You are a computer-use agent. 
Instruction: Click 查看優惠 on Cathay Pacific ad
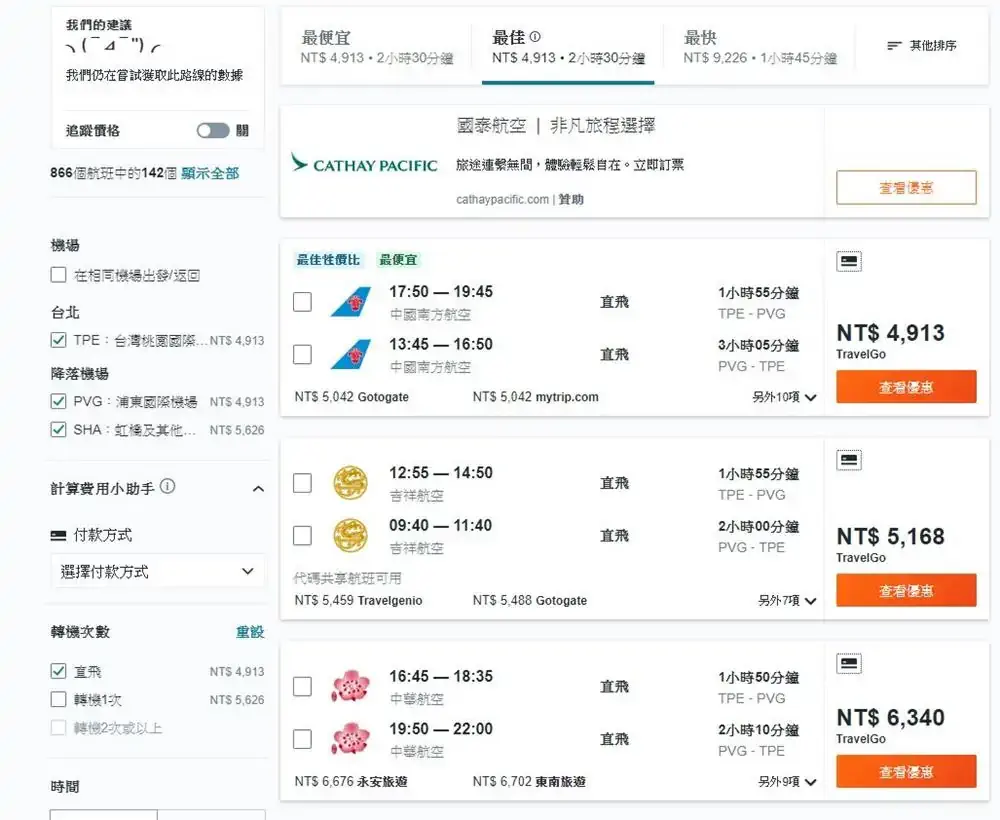[x=906, y=187]
